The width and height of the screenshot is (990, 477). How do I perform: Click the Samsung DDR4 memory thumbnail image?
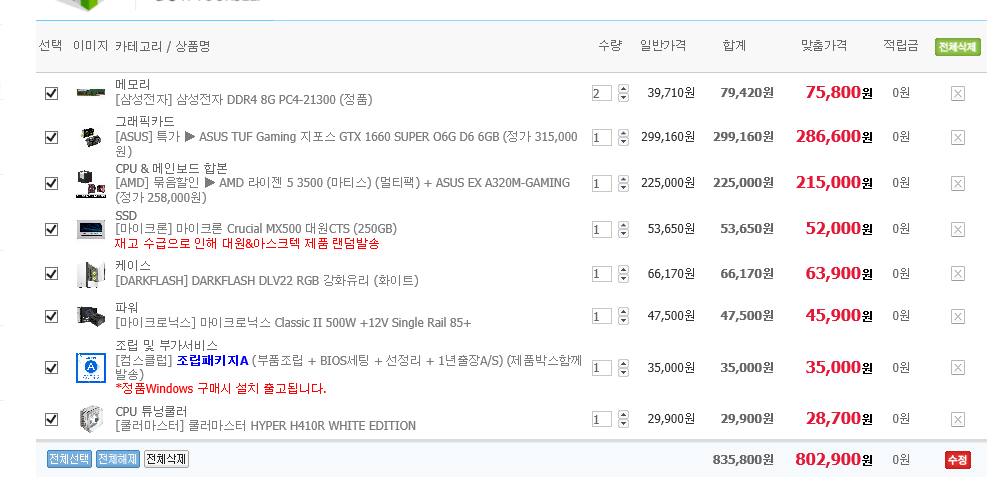pyautogui.click(x=91, y=93)
